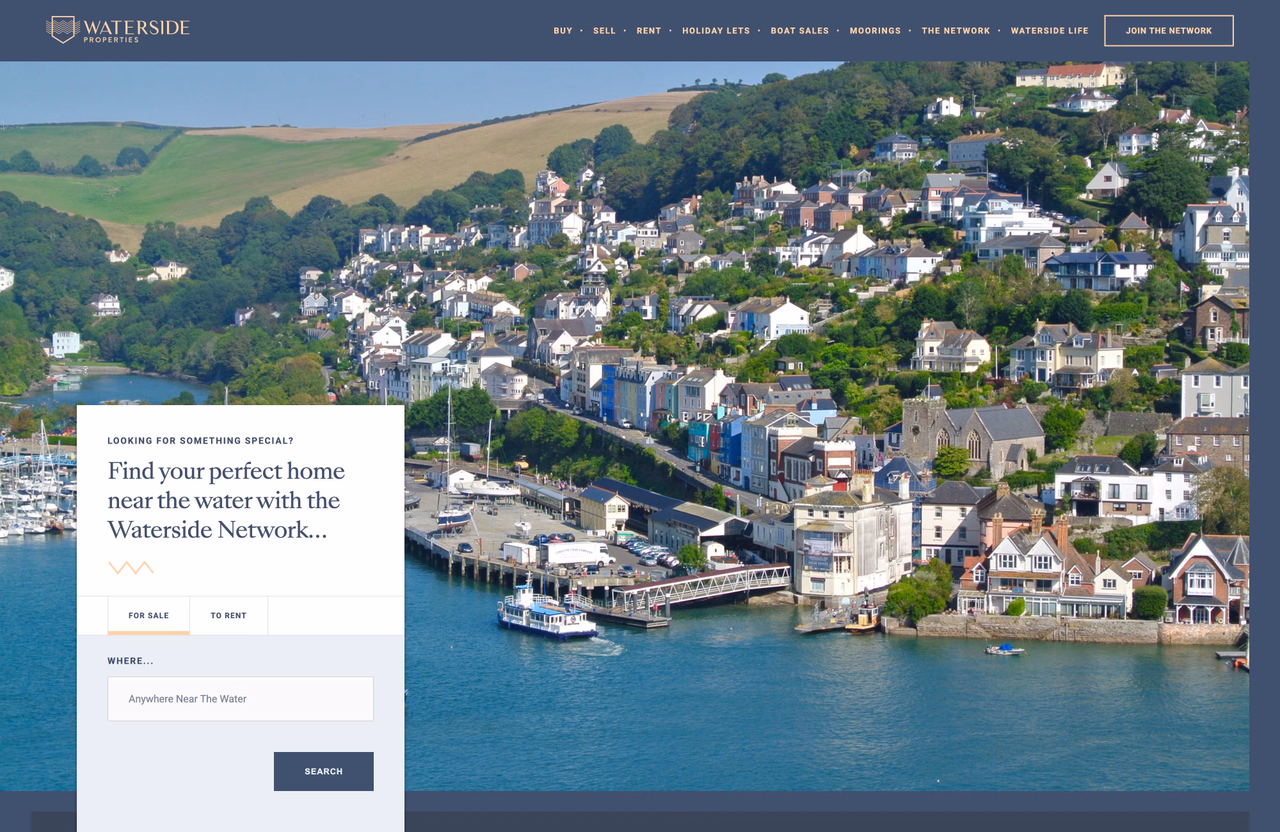Click the 'Find your perfect home' heading
Viewport: 1280px width, 832px height.
[x=226, y=500]
